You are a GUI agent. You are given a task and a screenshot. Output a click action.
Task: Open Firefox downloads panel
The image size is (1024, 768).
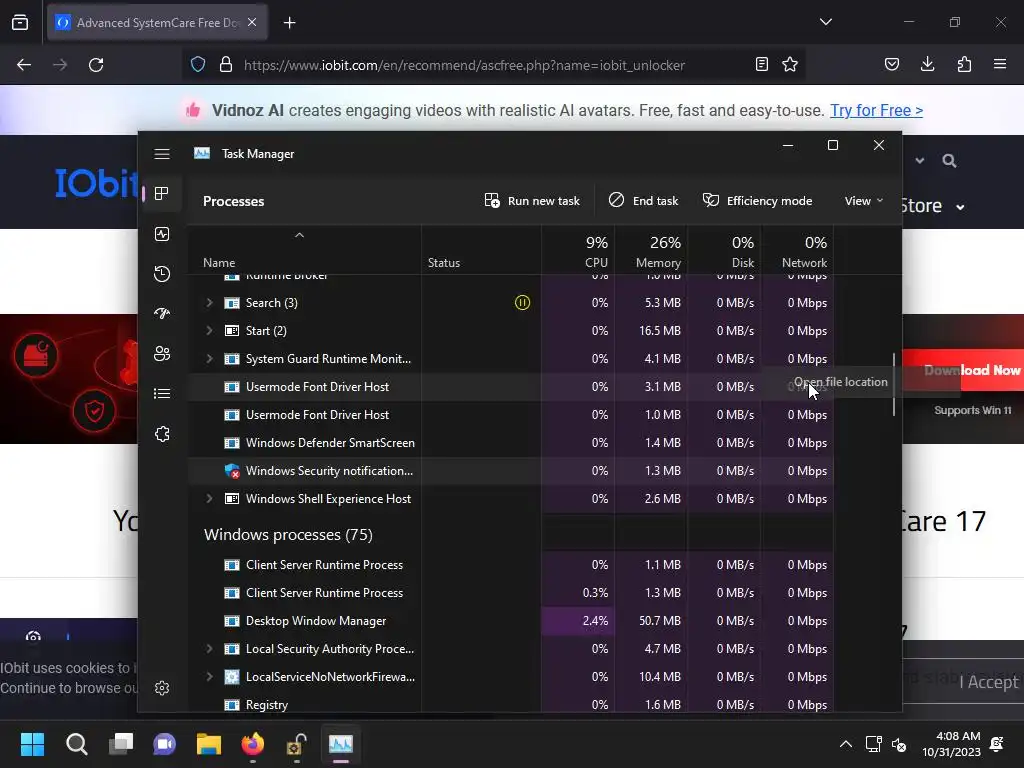927,65
